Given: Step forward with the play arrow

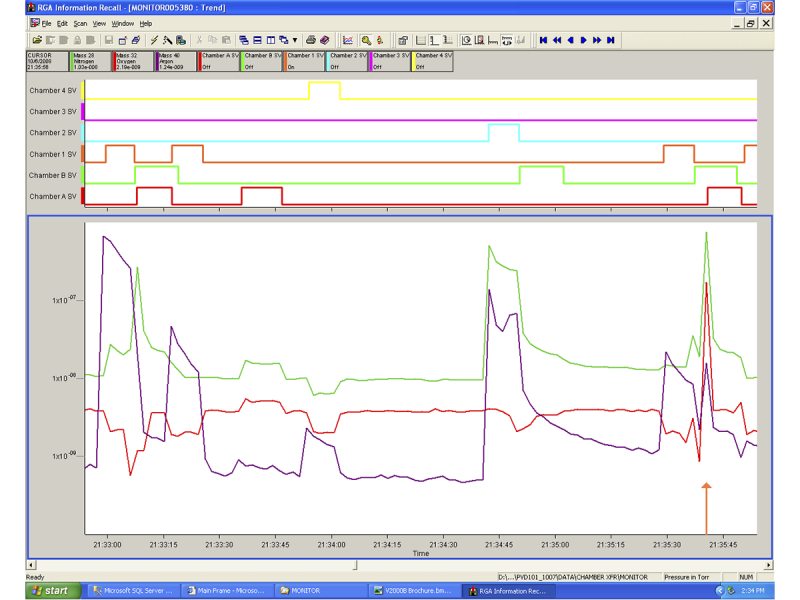Looking at the screenshot, I should click(583, 40).
